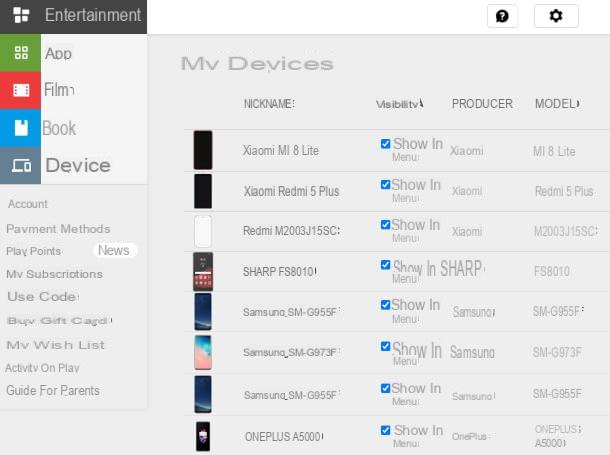Click the ONEPLUS A5000 nickname
The height and width of the screenshot is (455, 610).
(x=284, y=437)
